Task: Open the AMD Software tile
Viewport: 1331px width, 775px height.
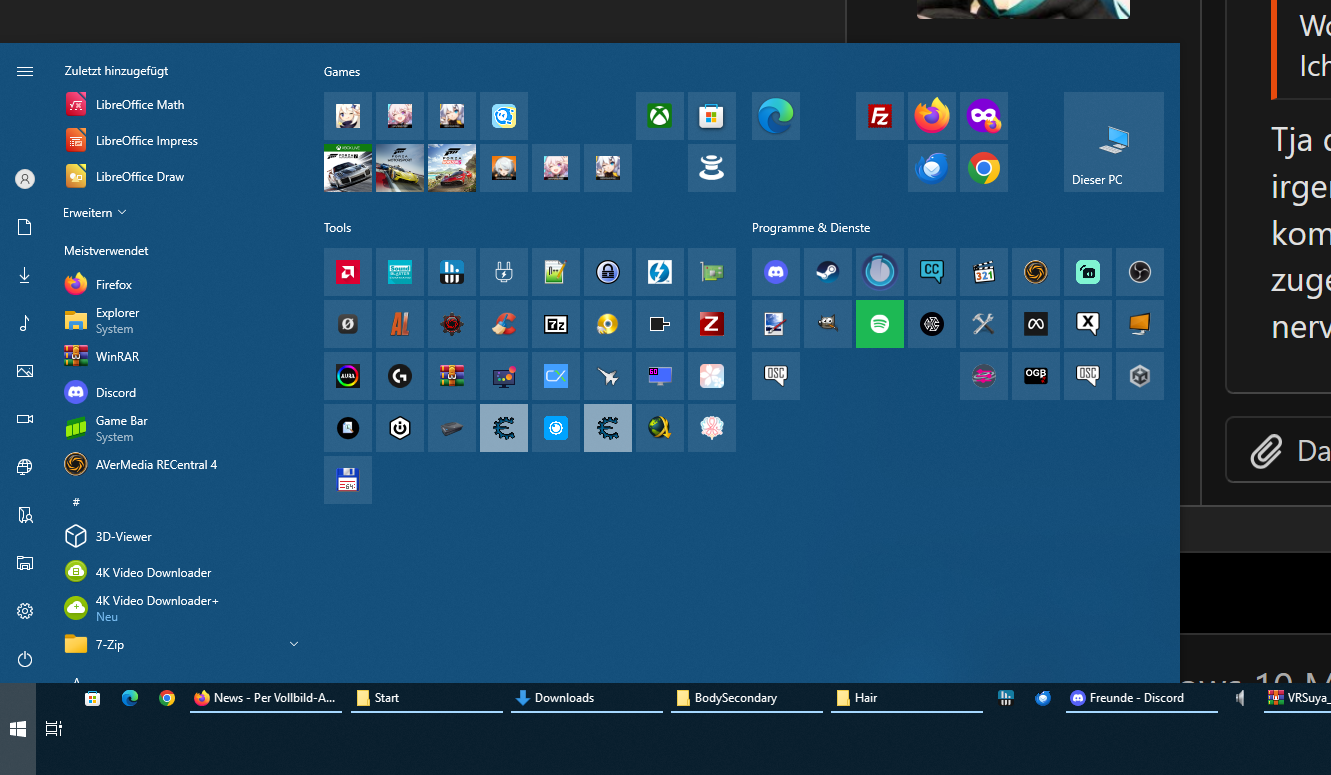Action: coord(348,272)
